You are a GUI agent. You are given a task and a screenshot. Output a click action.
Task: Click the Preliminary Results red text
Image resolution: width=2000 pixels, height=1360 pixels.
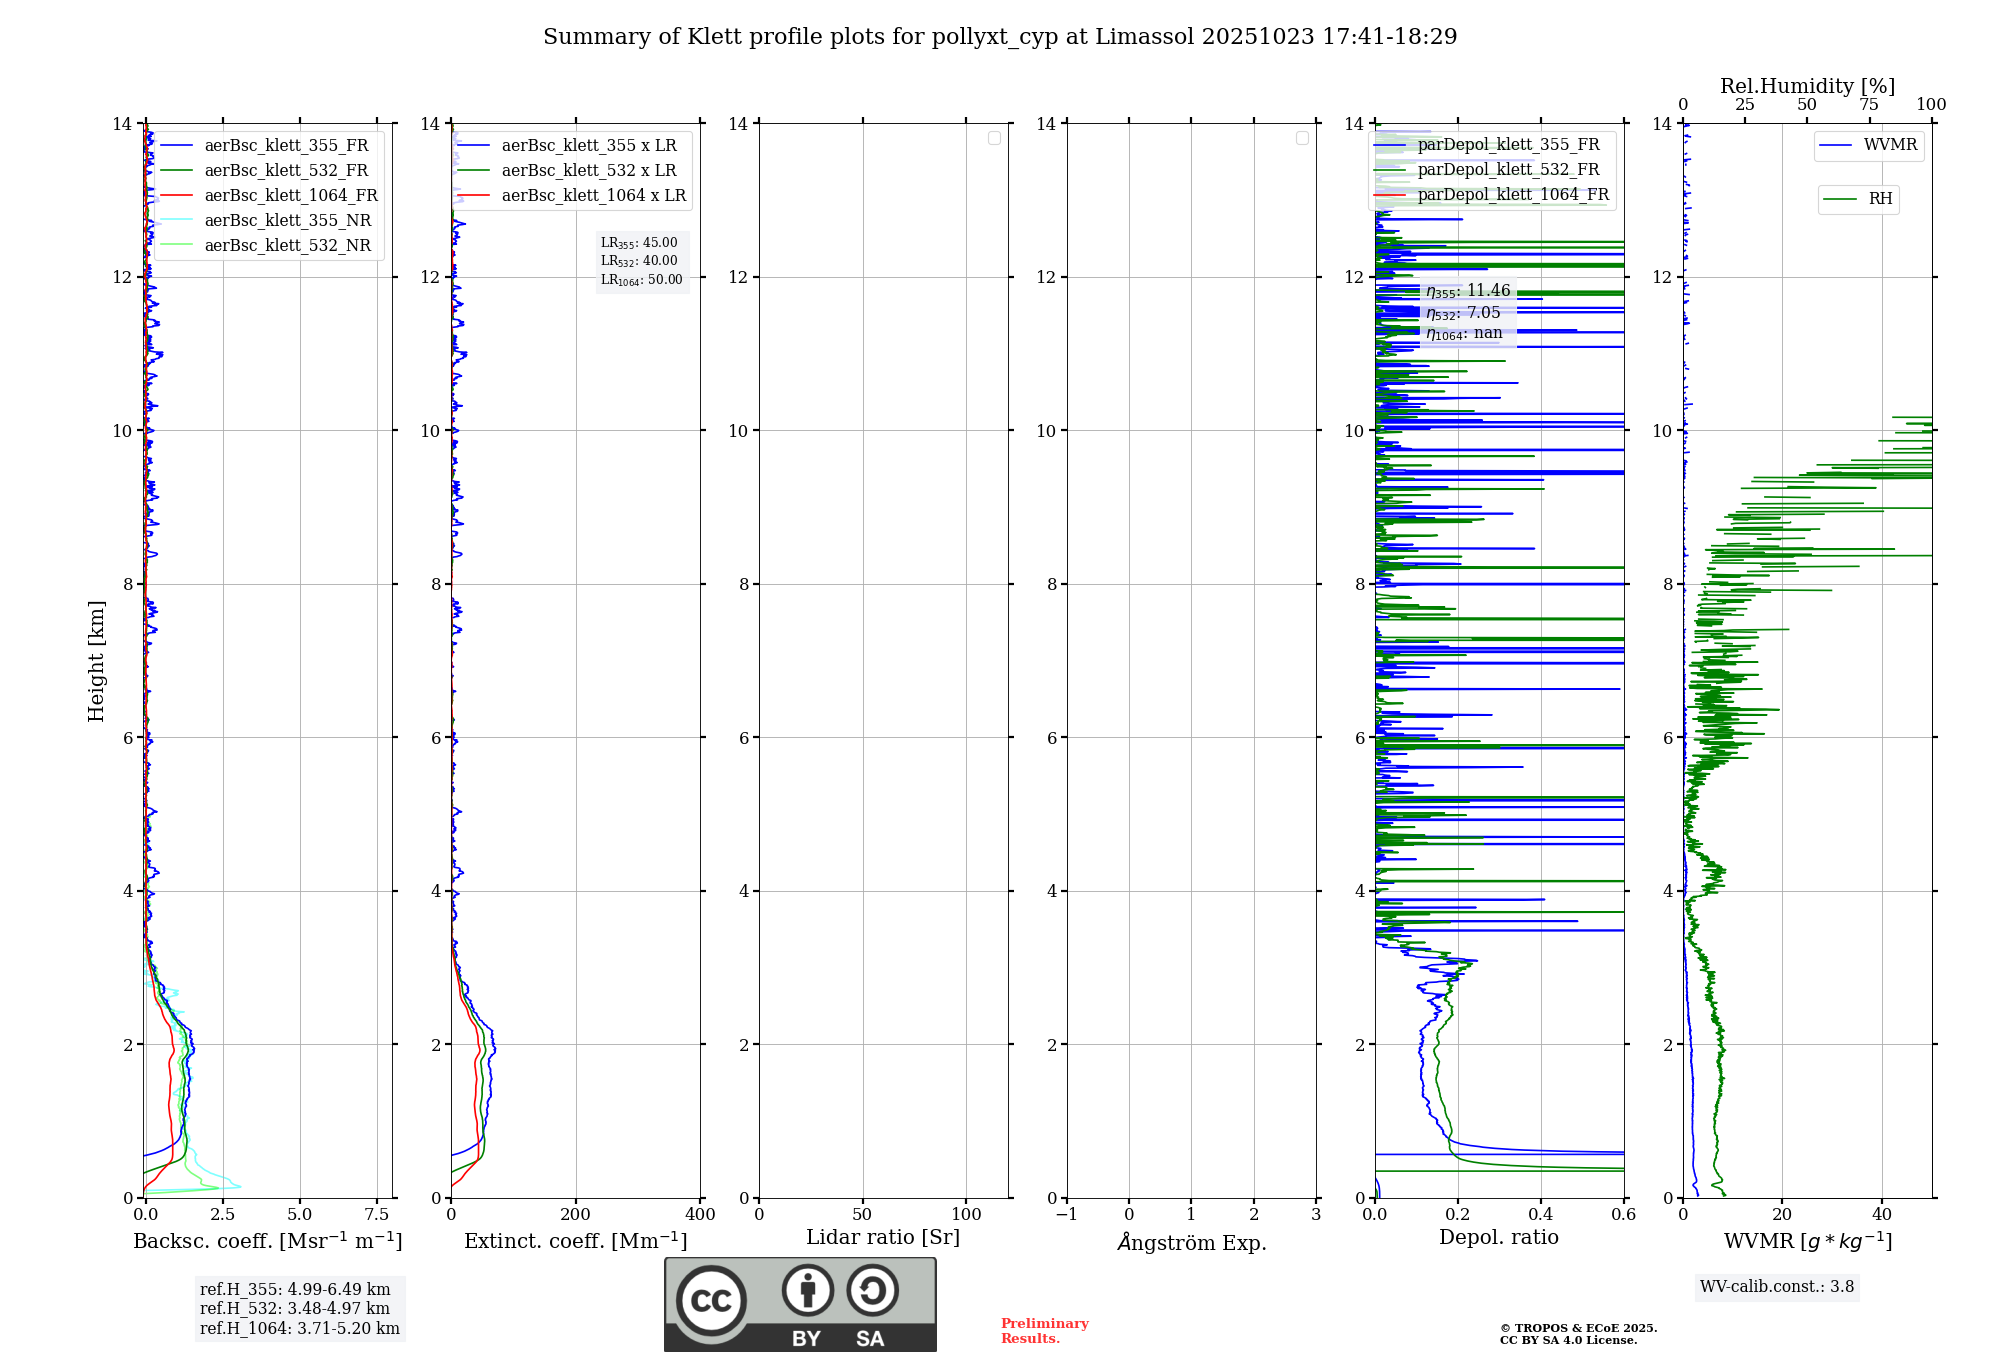click(x=1044, y=1331)
